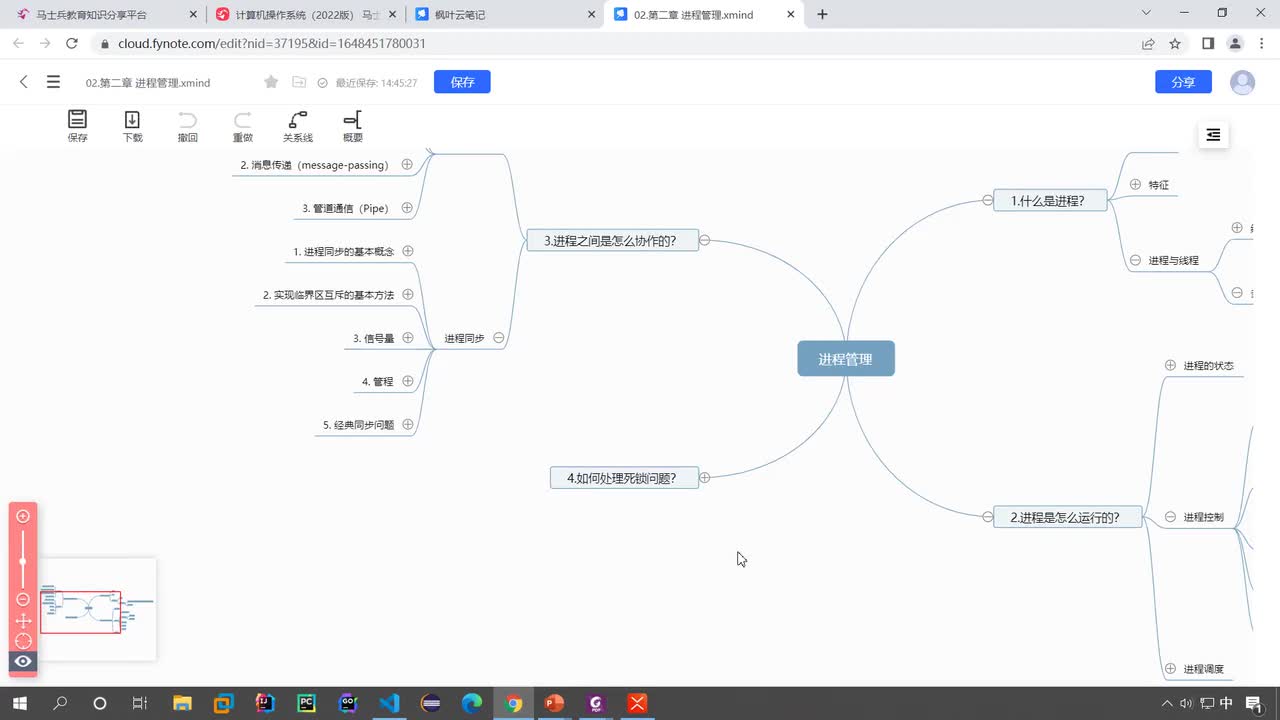Reload the page
Screen dimensions: 1280x720
[72, 44]
